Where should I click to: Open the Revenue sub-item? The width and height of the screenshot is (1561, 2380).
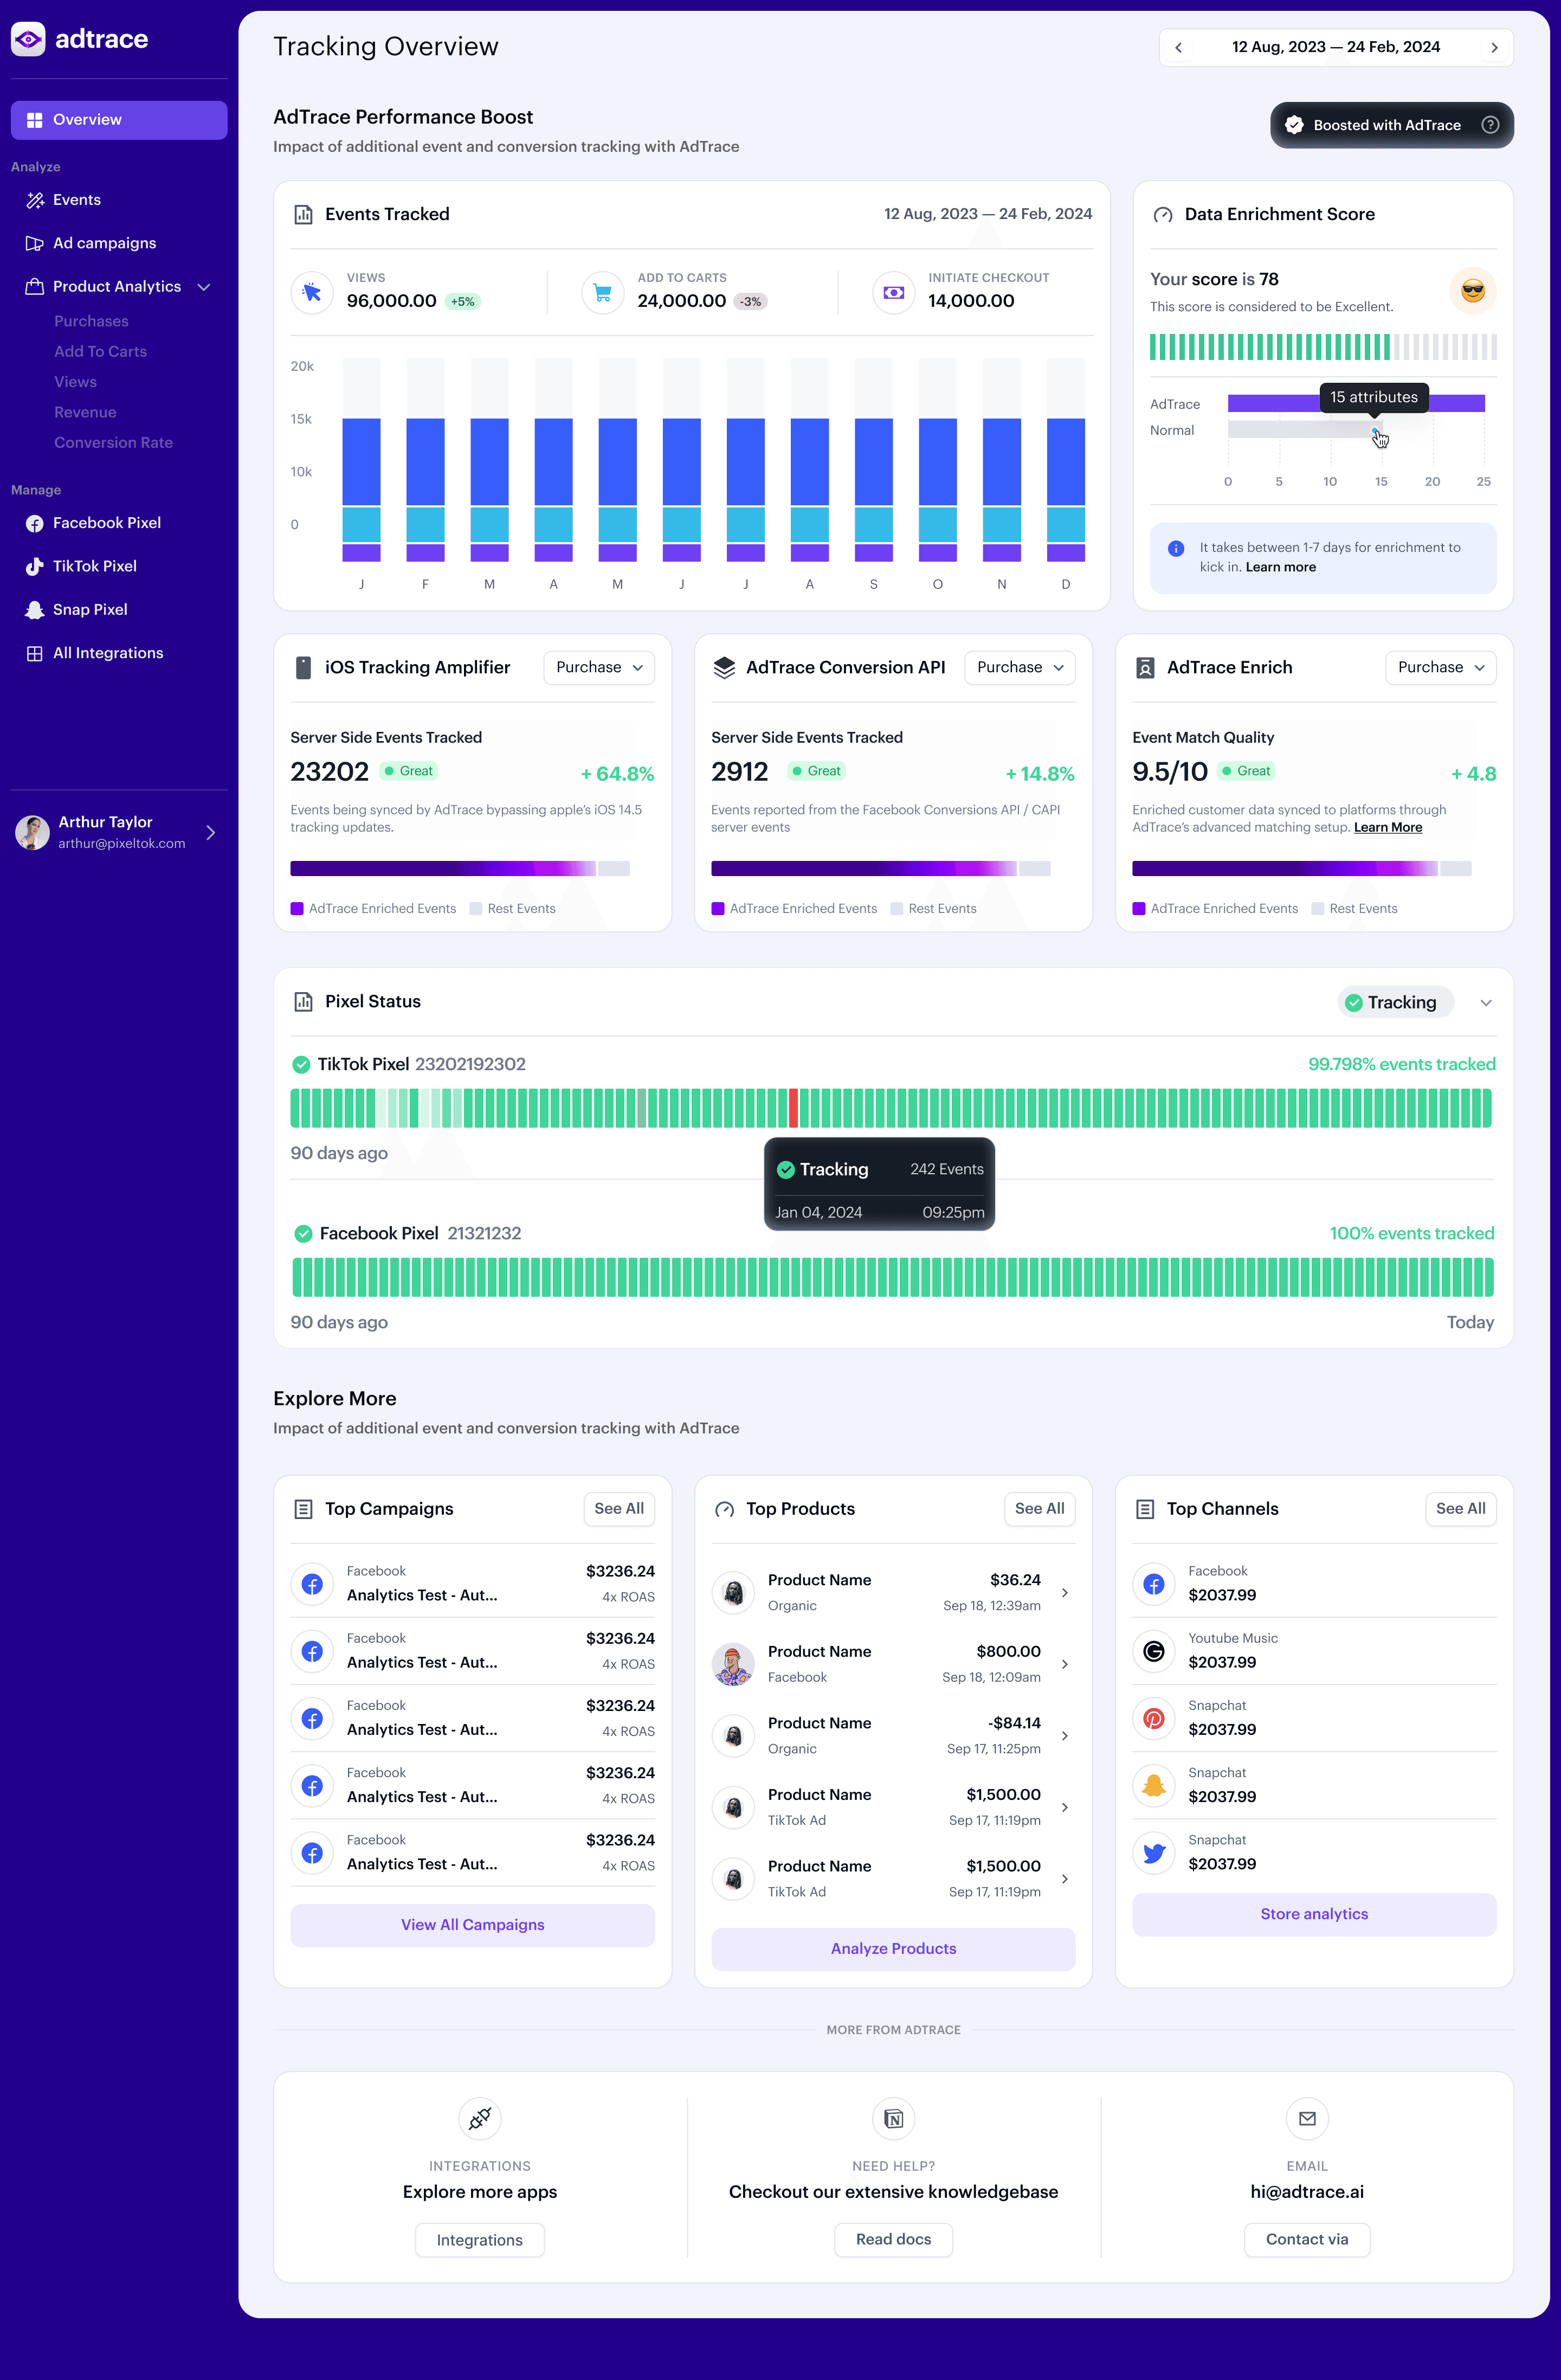(85, 412)
